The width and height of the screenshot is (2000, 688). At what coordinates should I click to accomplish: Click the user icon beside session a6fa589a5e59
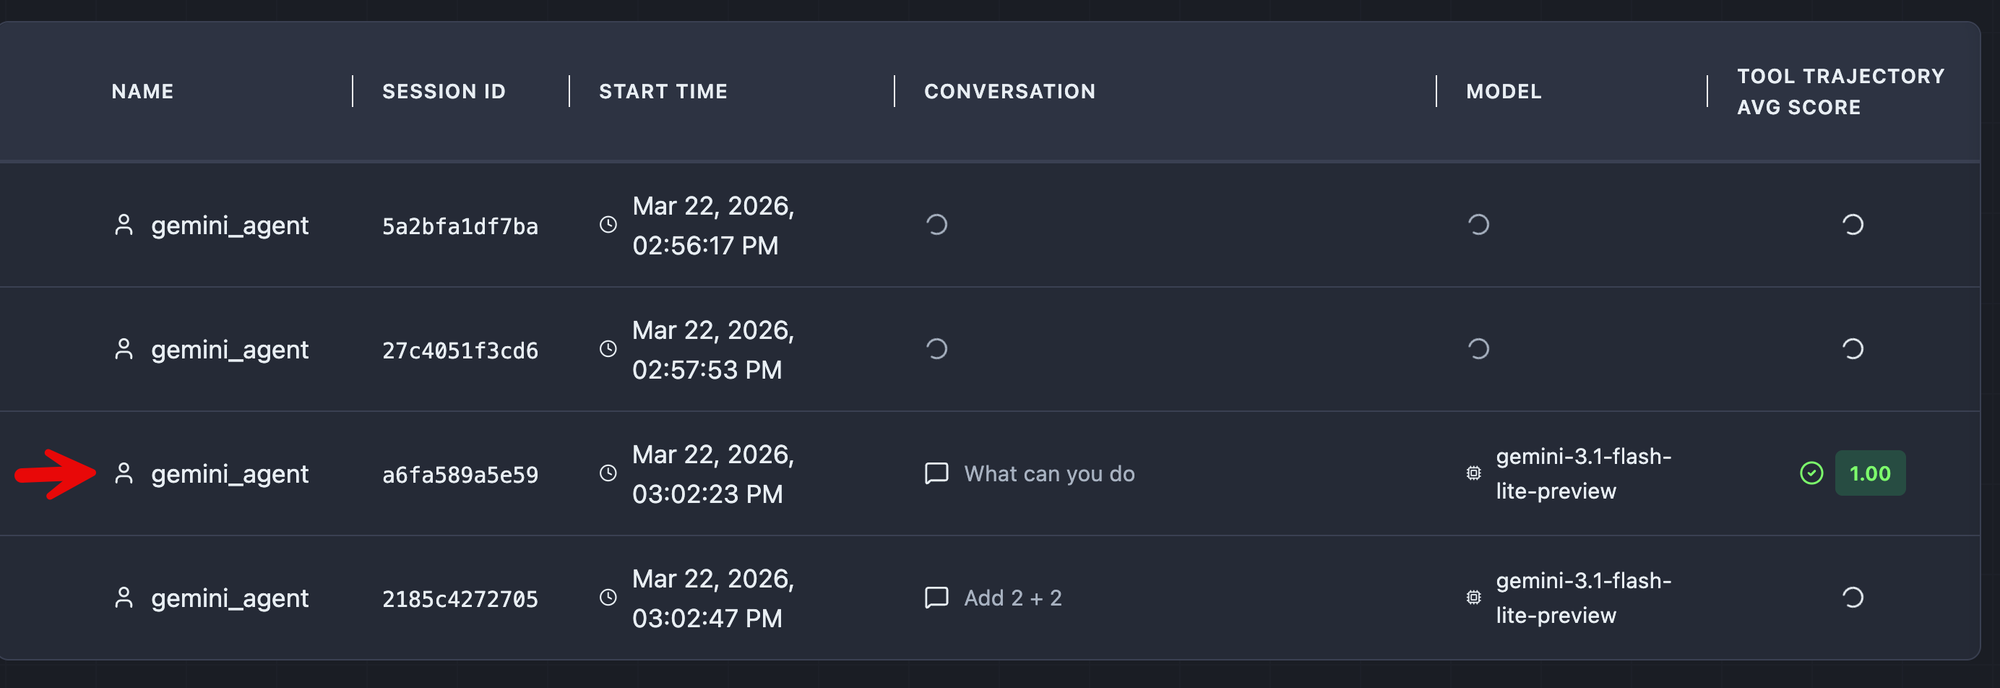[124, 474]
